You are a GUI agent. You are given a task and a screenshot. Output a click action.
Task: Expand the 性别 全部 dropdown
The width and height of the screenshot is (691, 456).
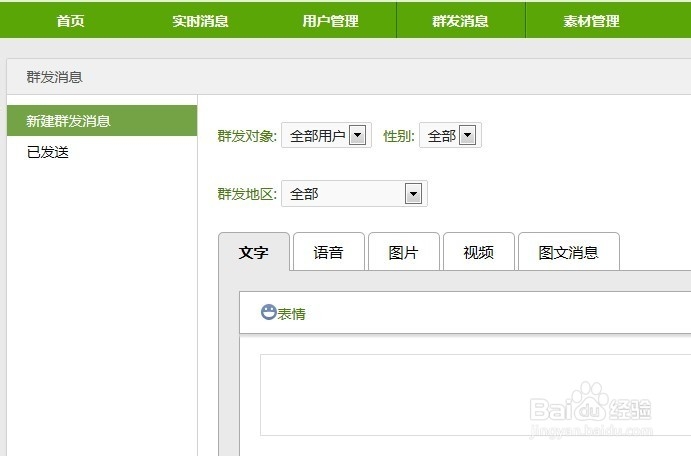pyautogui.click(x=450, y=135)
